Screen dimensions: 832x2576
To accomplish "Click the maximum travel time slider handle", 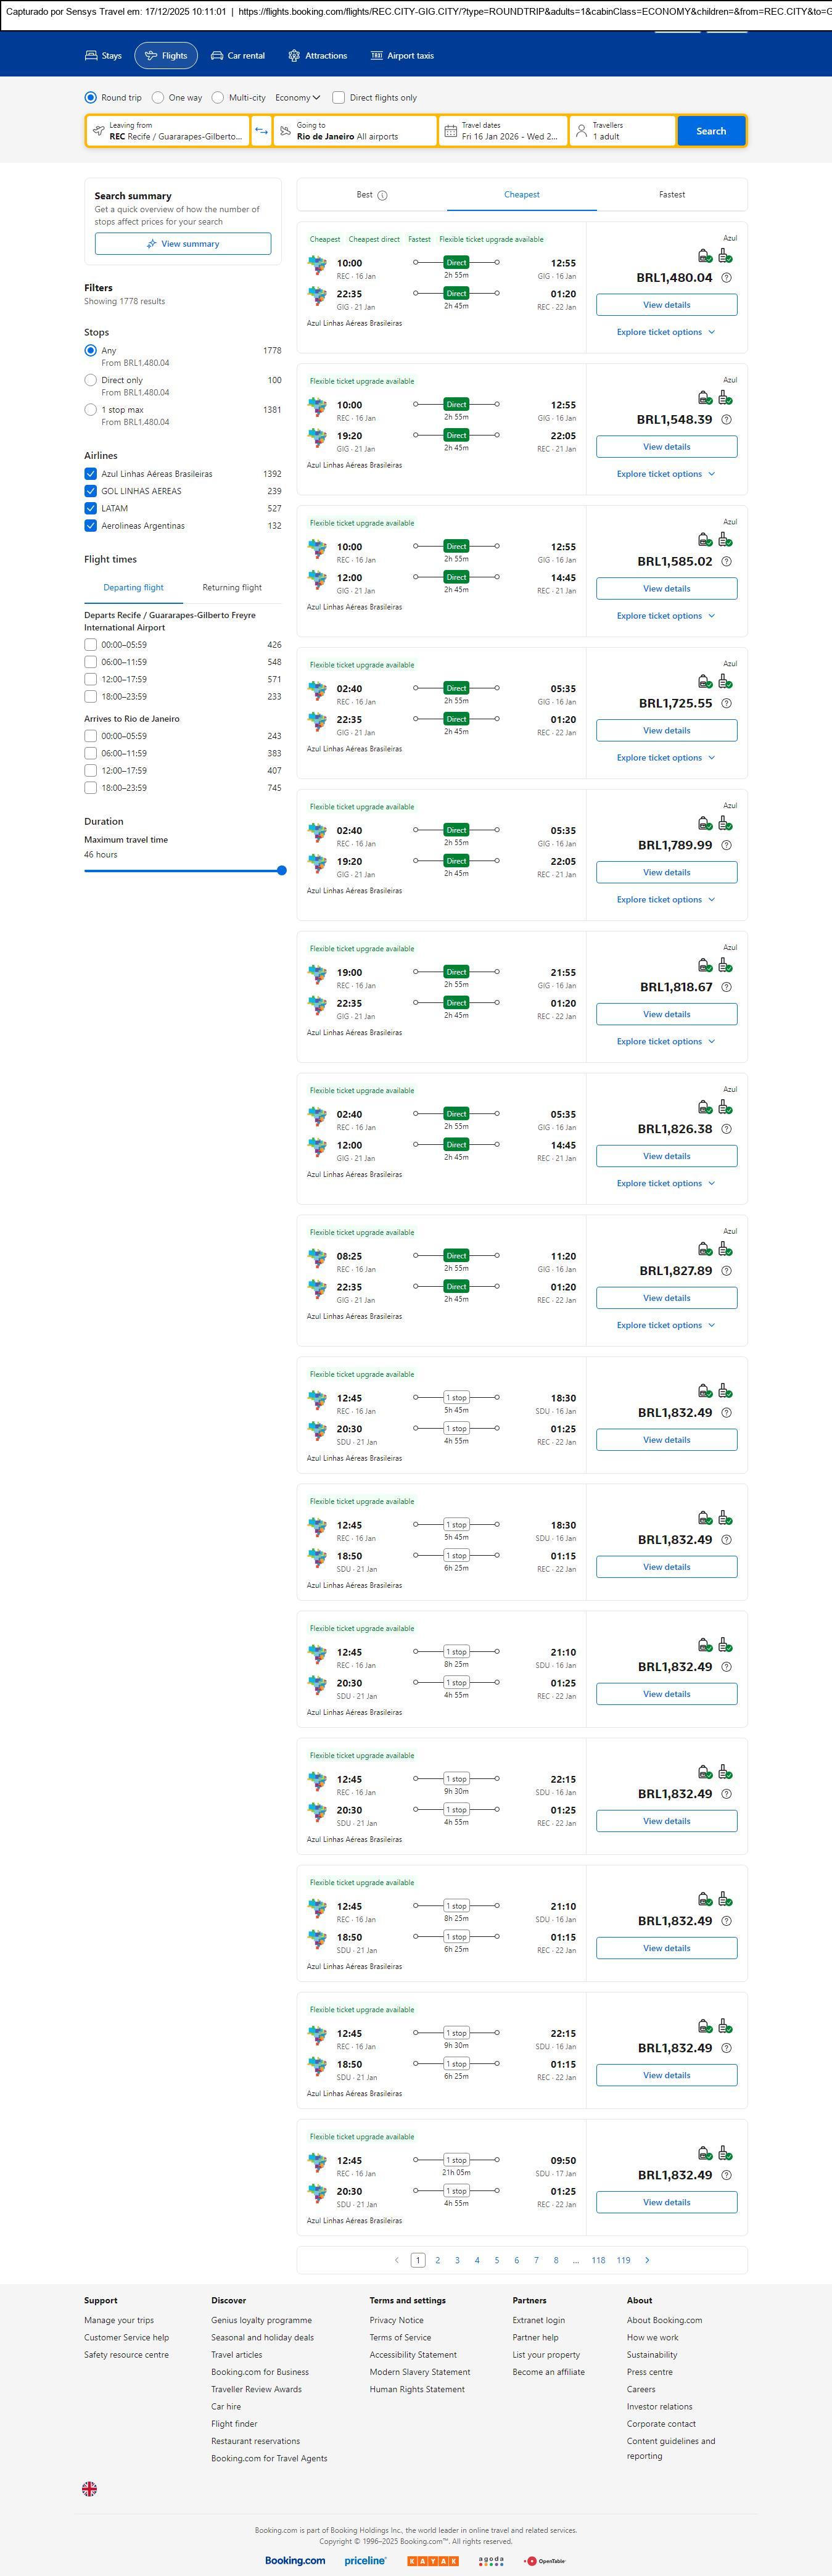I will click(x=282, y=870).
